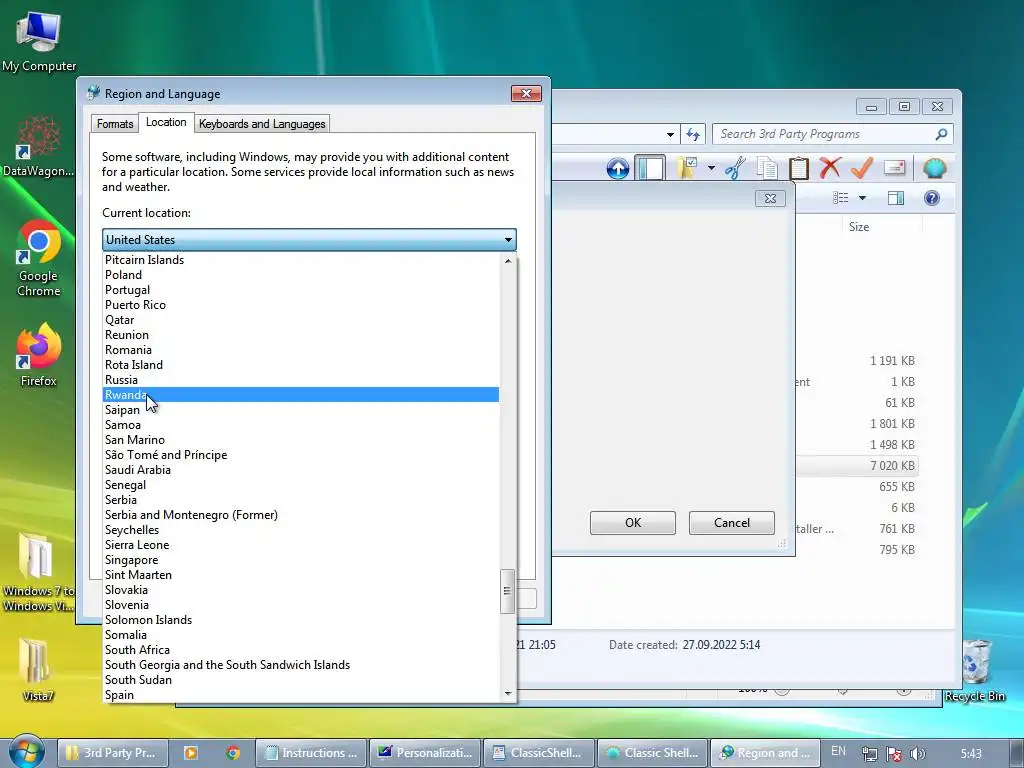Open the Recycle Bin
This screenshot has width=1024, height=768.
[x=975, y=670]
